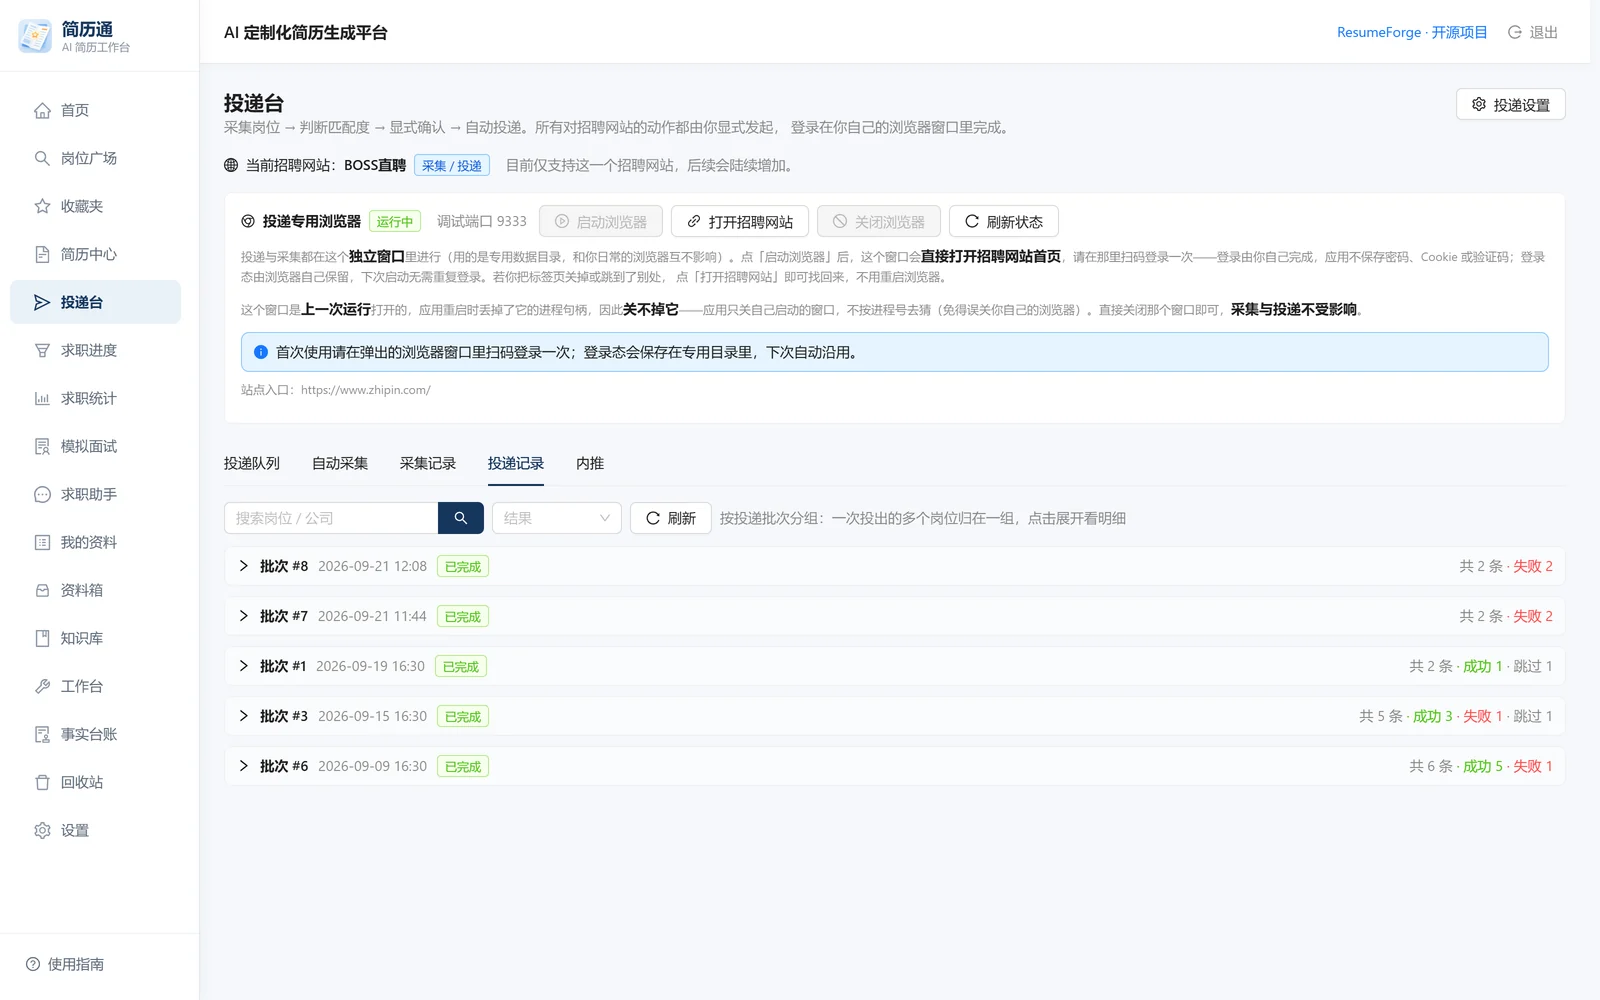1600x1000 pixels.
Task: Click the 投递台 page heading
Action: [254, 103]
